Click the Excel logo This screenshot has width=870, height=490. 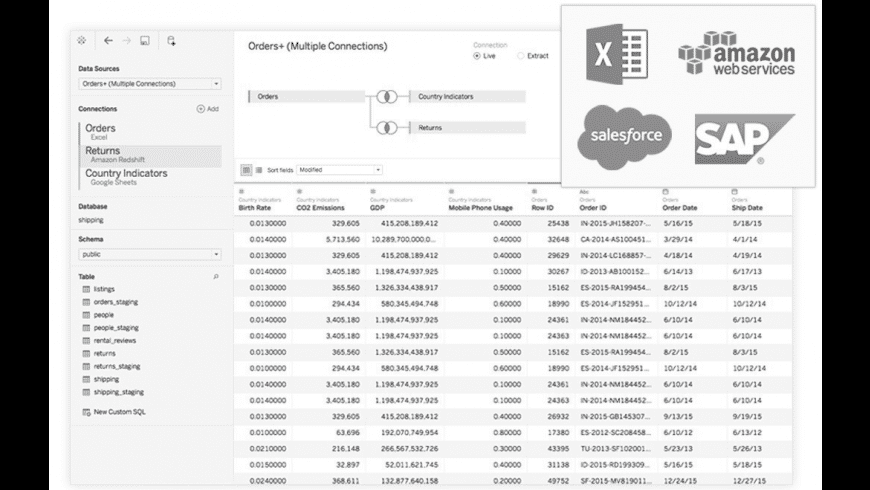[x=617, y=54]
